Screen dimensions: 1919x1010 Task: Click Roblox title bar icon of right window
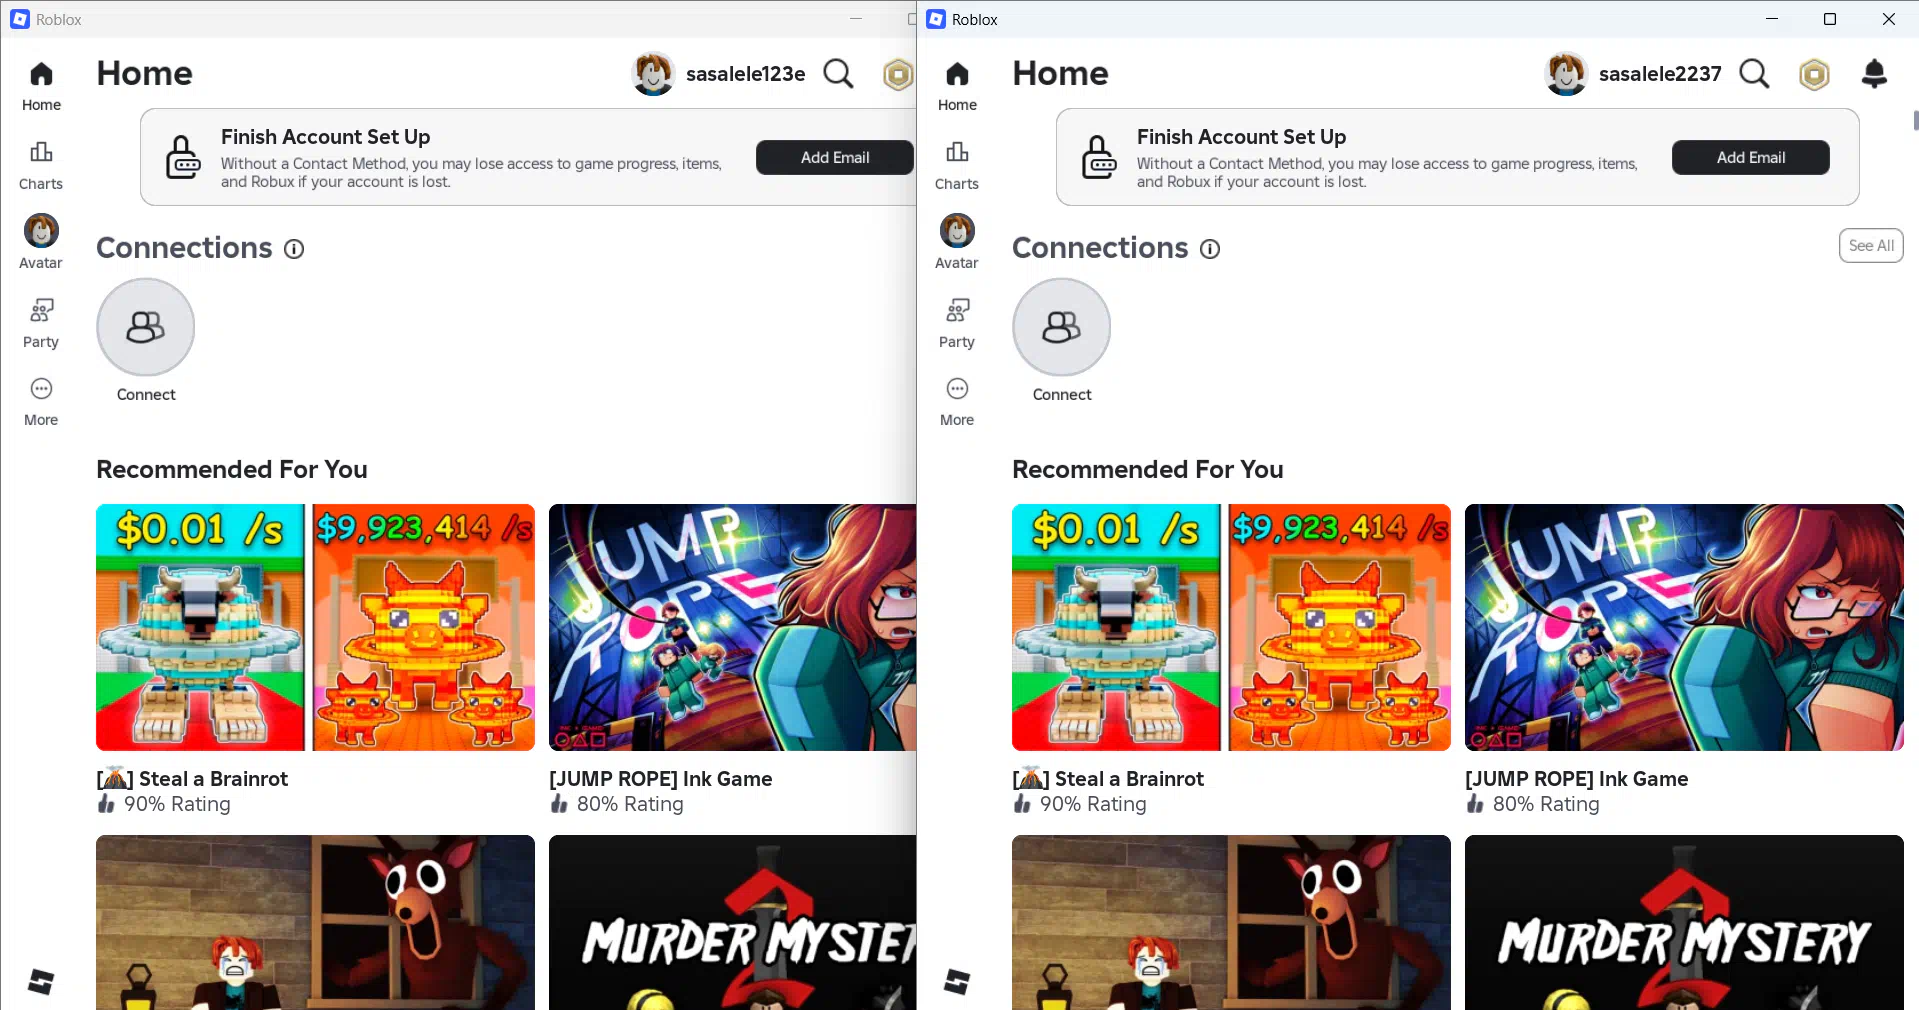coord(936,19)
